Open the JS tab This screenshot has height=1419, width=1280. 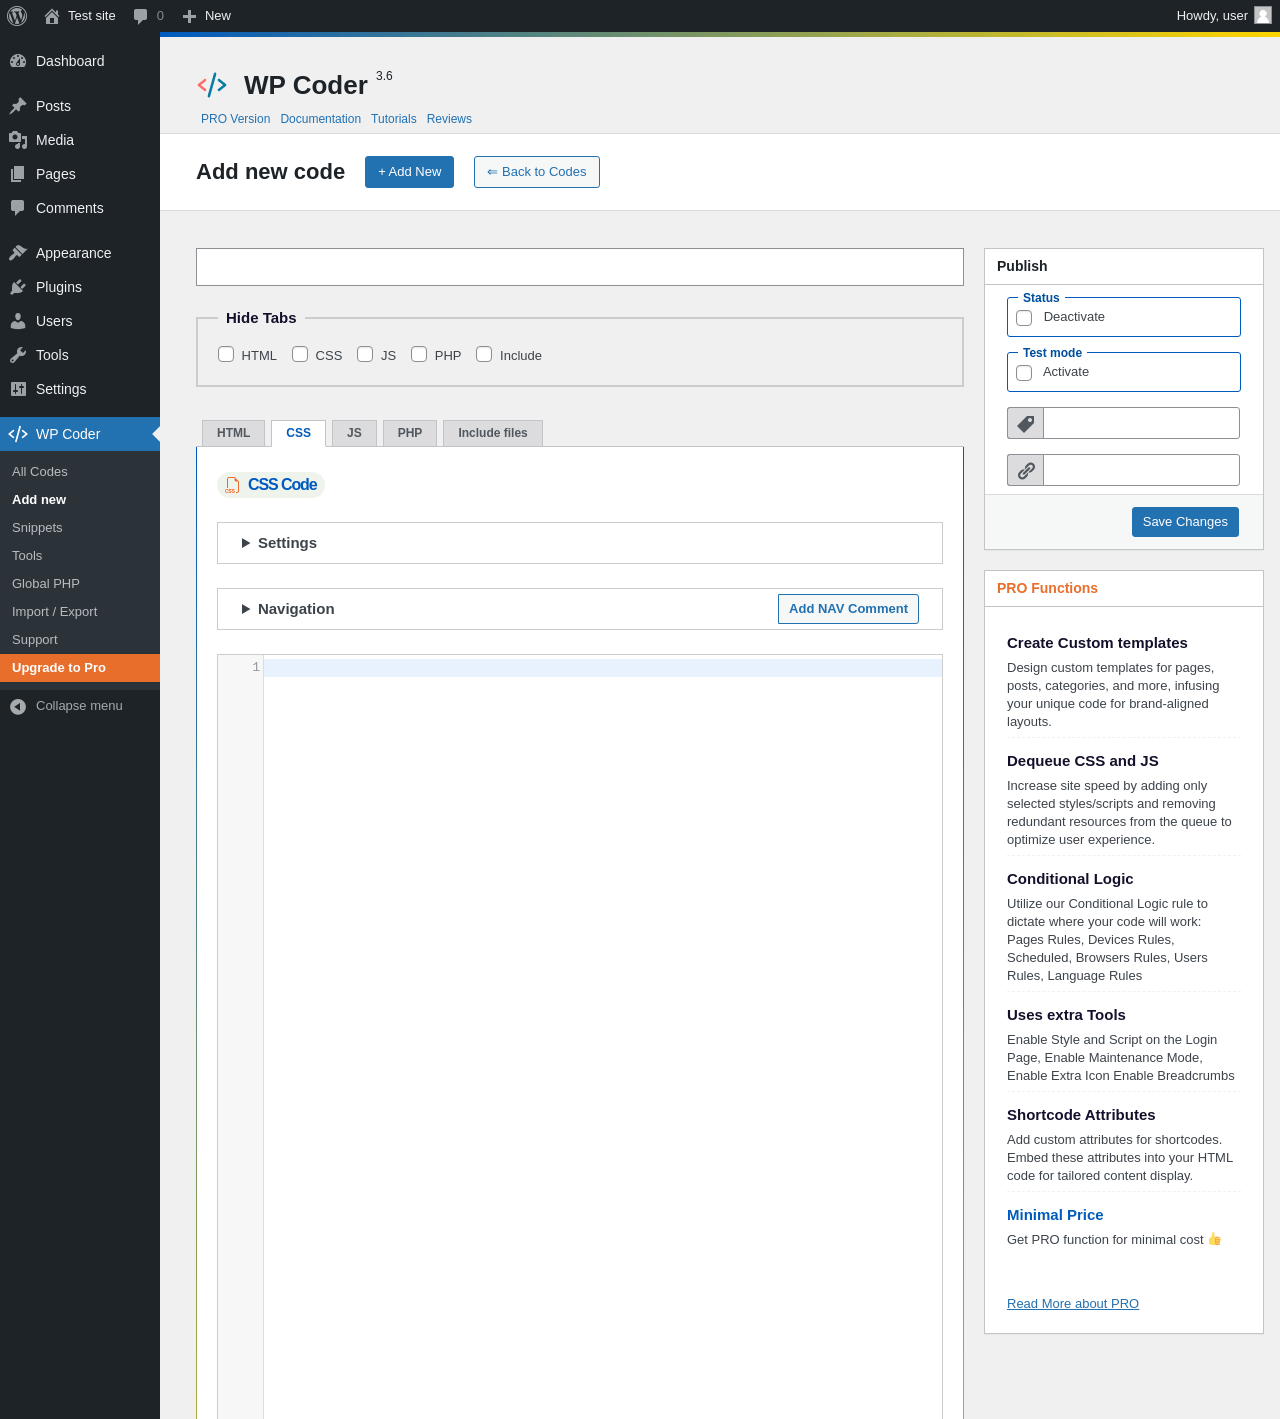pos(354,433)
